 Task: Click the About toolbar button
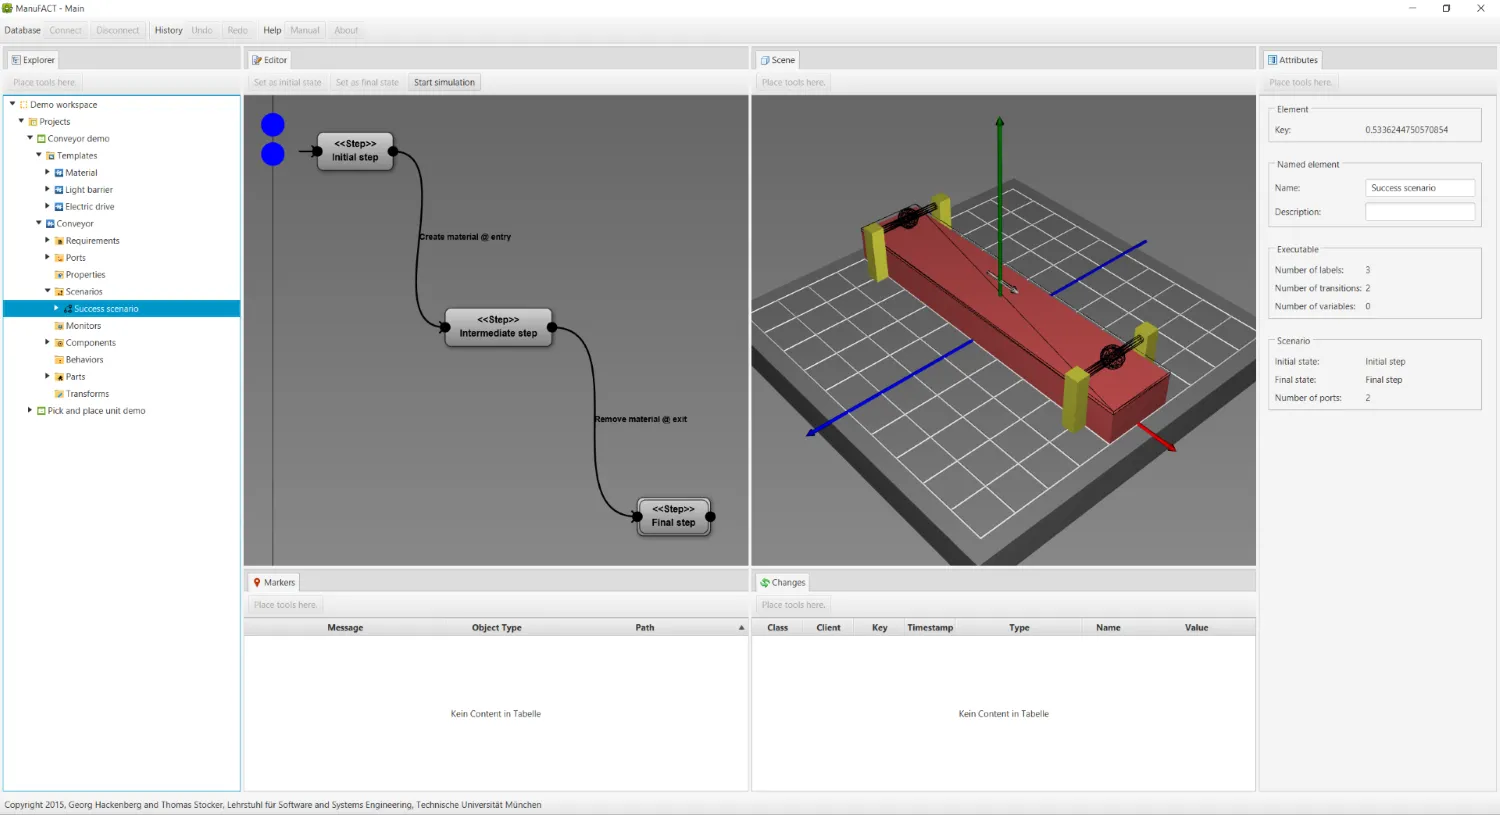[346, 30]
